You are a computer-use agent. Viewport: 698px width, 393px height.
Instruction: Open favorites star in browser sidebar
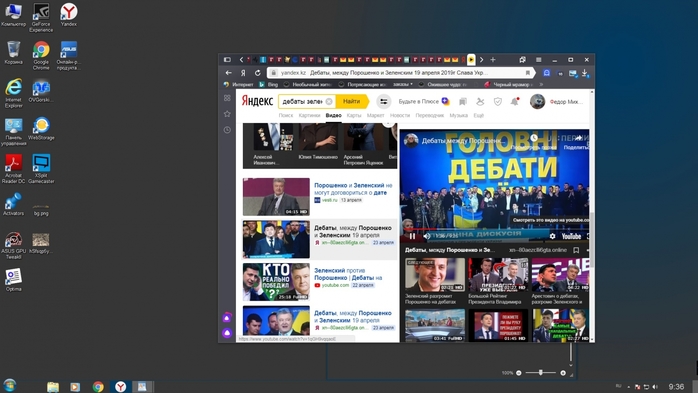[x=227, y=114]
